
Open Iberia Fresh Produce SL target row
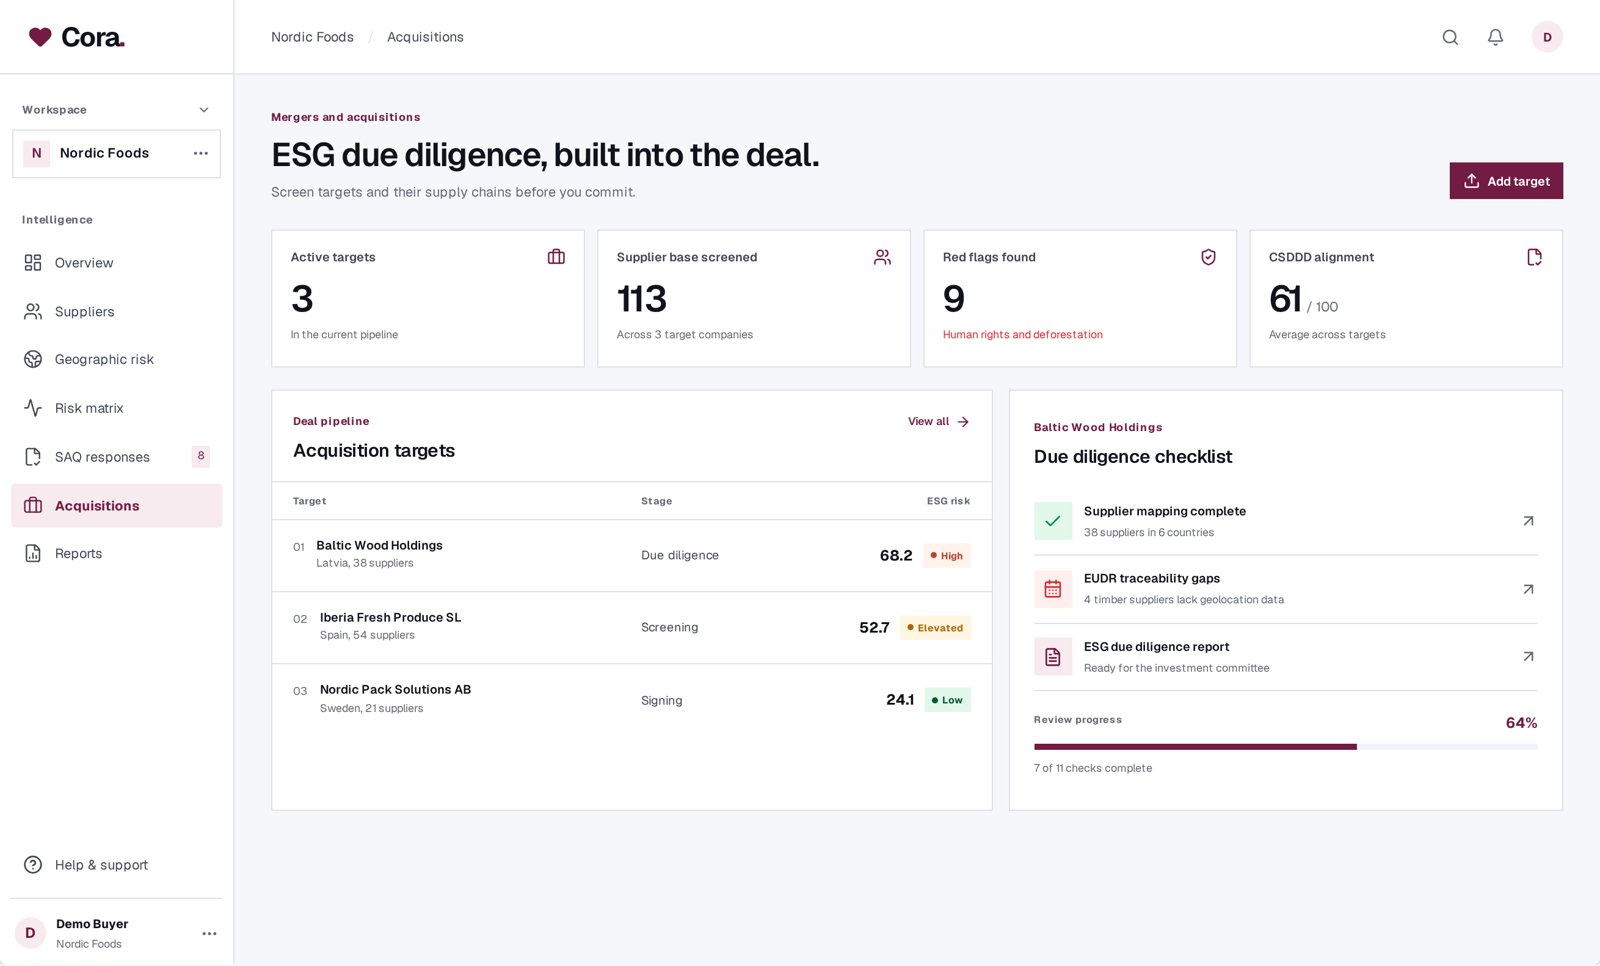[631, 627]
